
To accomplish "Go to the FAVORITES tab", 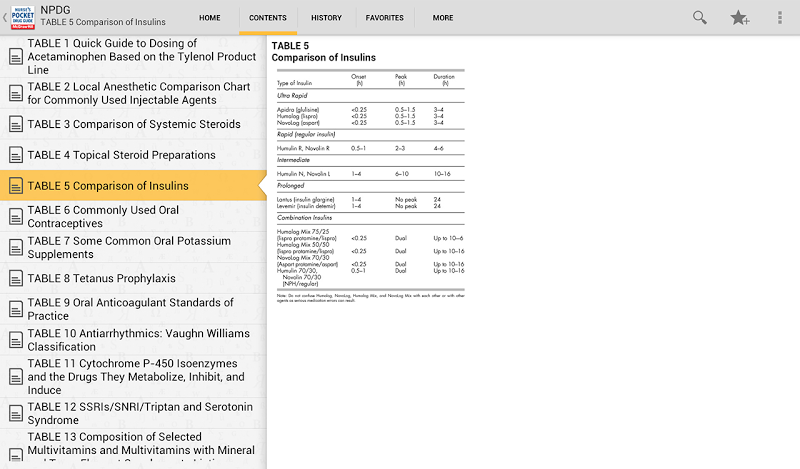I will point(385,18).
